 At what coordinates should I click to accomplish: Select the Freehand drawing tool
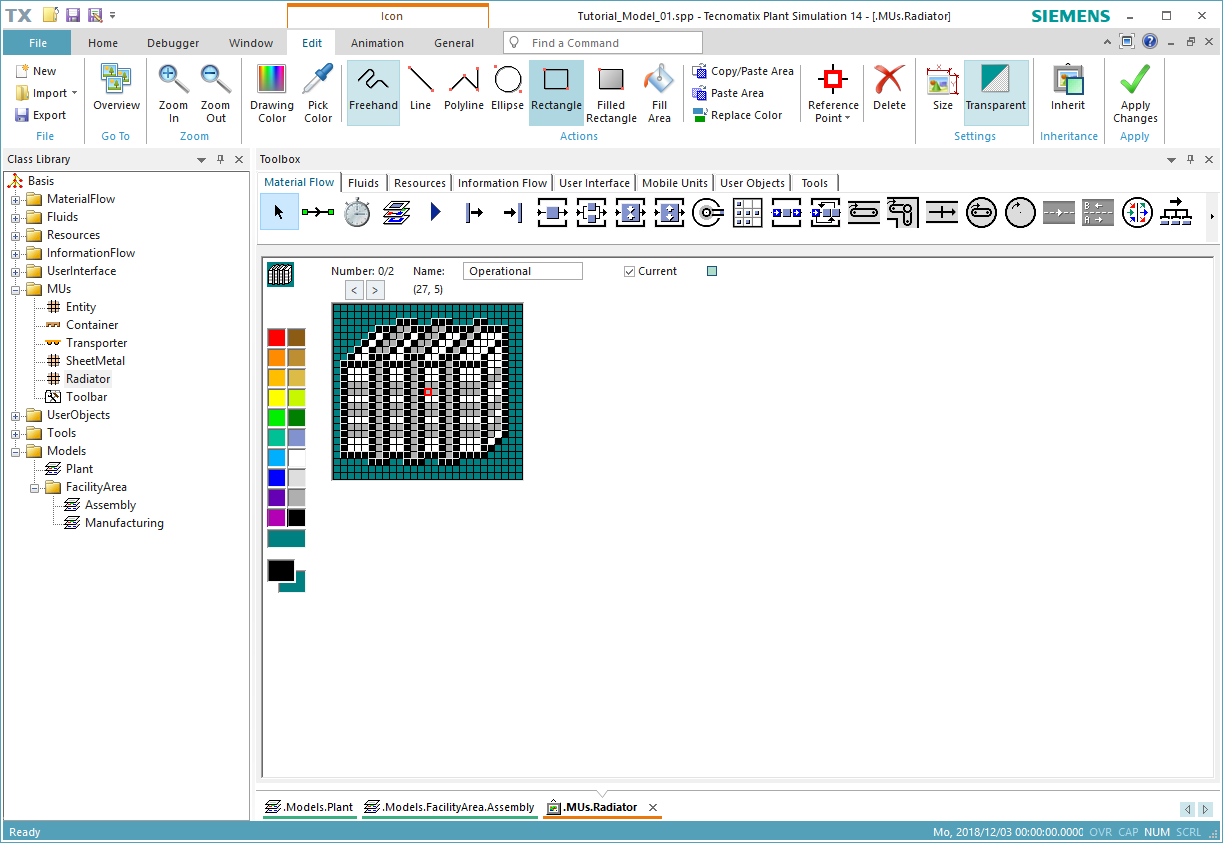pos(372,92)
